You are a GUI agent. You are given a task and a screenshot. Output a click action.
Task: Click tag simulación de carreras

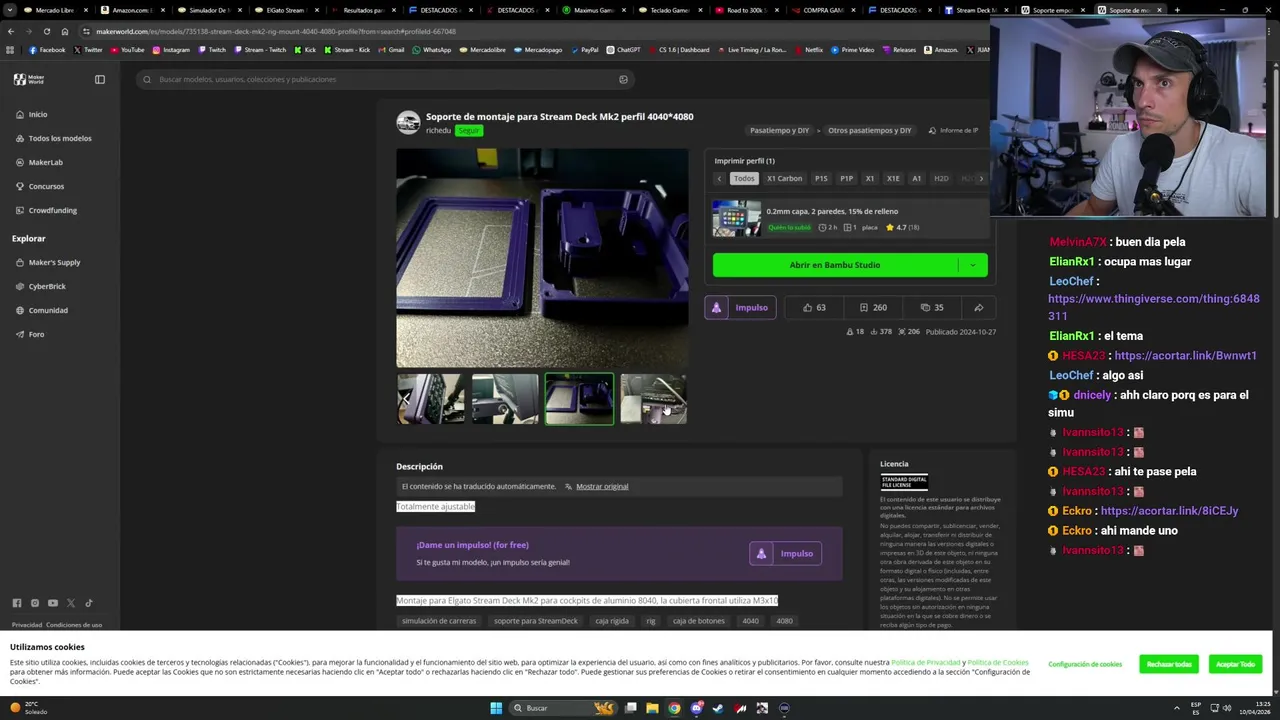pyautogui.click(x=439, y=621)
